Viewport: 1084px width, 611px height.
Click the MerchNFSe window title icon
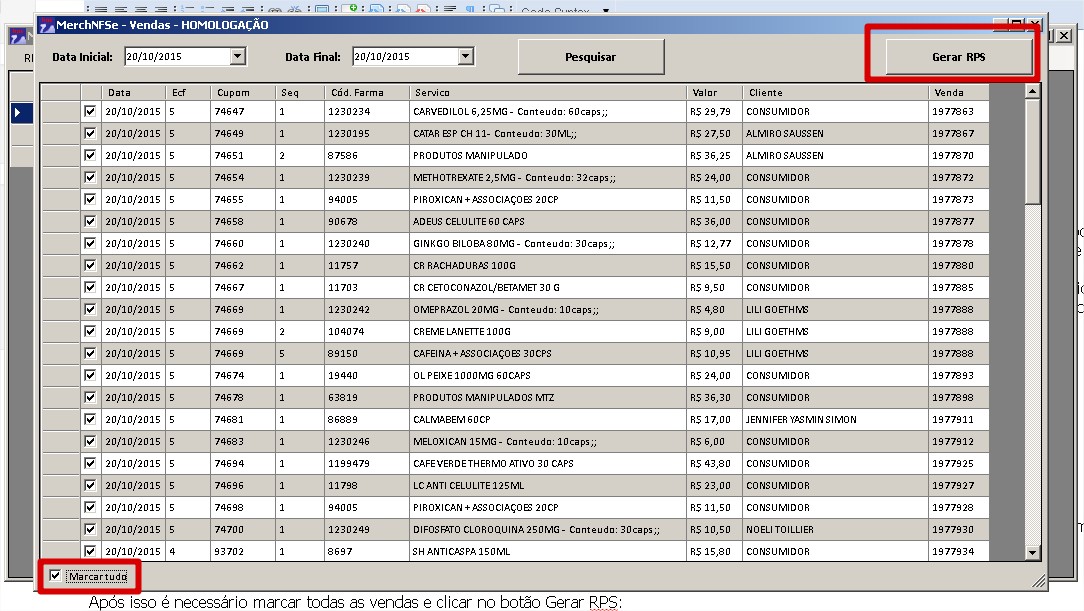[x=47, y=25]
